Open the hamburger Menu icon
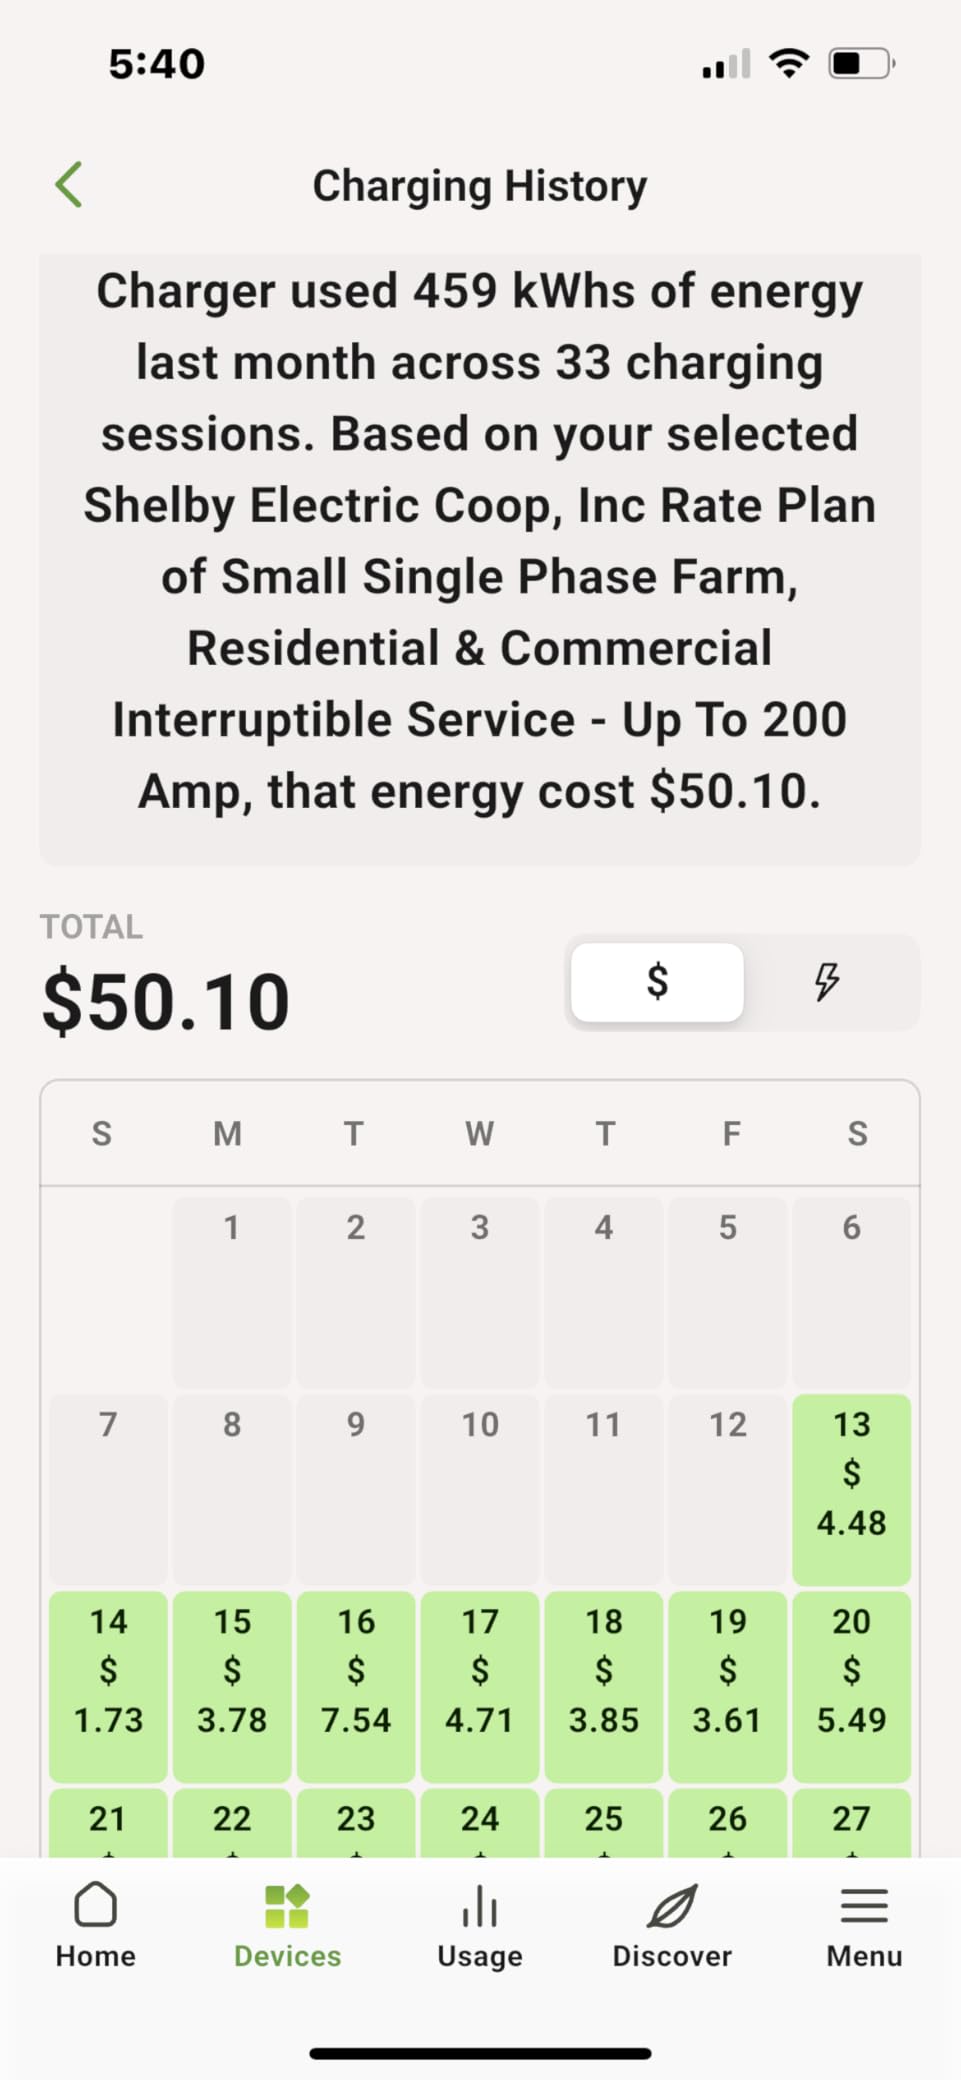 864,1906
